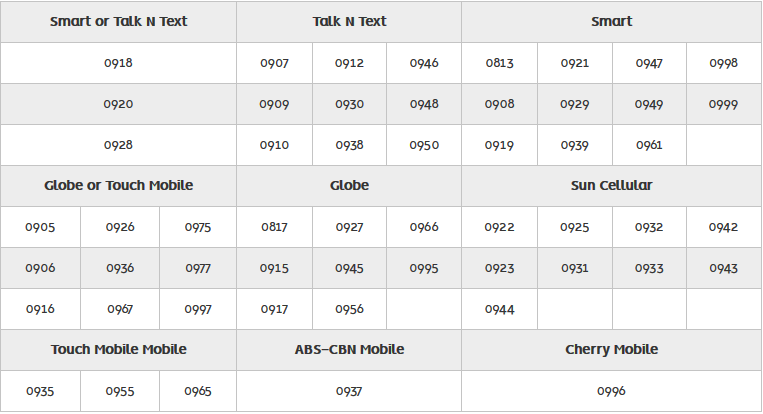Click the ABS-CBN Mobile header cell
Image resolution: width=763 pixels, height=414 pixels.
coord(349,349)
